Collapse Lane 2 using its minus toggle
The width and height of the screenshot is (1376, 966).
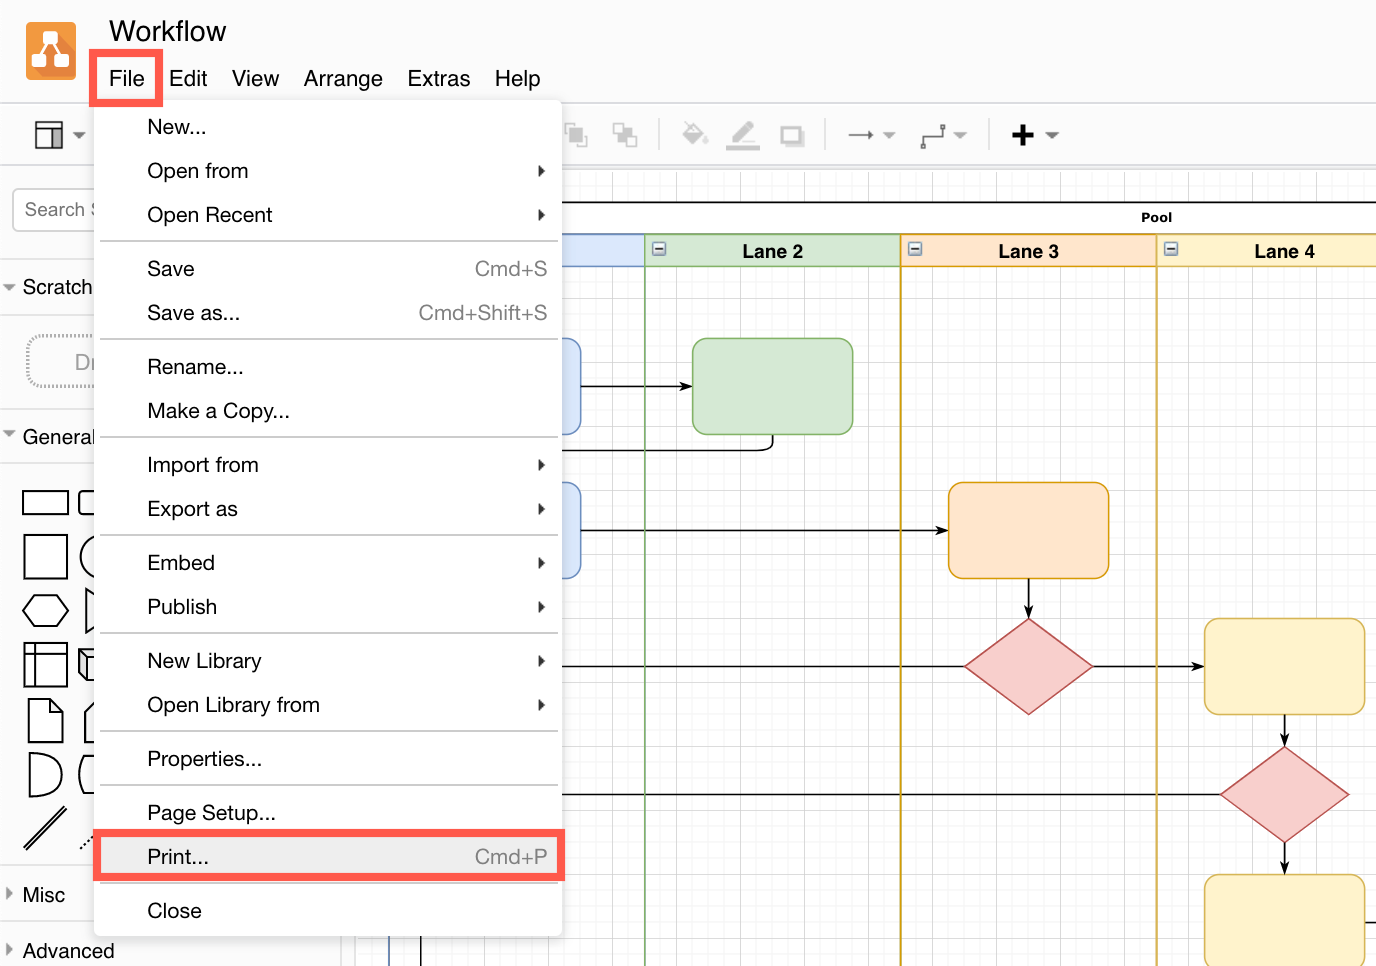point(659,249)
